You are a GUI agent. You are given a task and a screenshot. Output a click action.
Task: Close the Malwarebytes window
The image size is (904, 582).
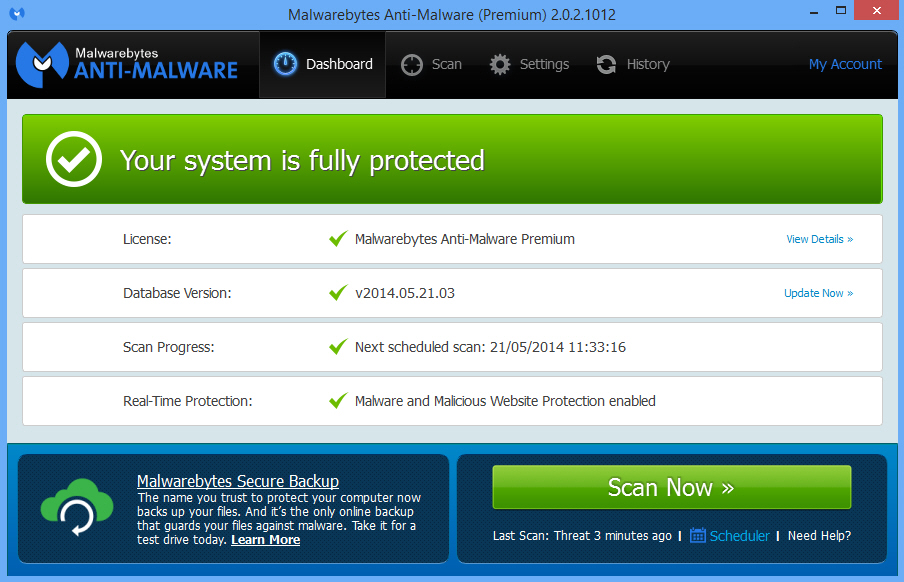pos(876,11)
